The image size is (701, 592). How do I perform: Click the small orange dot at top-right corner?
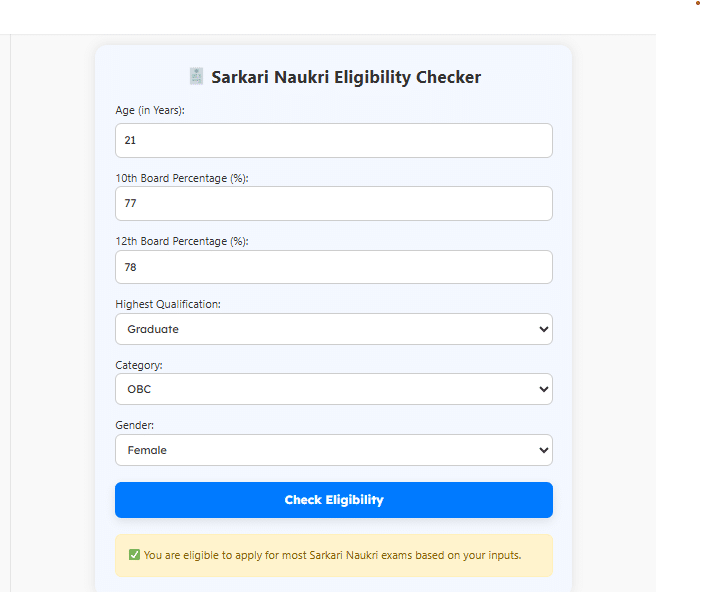click(698, 3)
